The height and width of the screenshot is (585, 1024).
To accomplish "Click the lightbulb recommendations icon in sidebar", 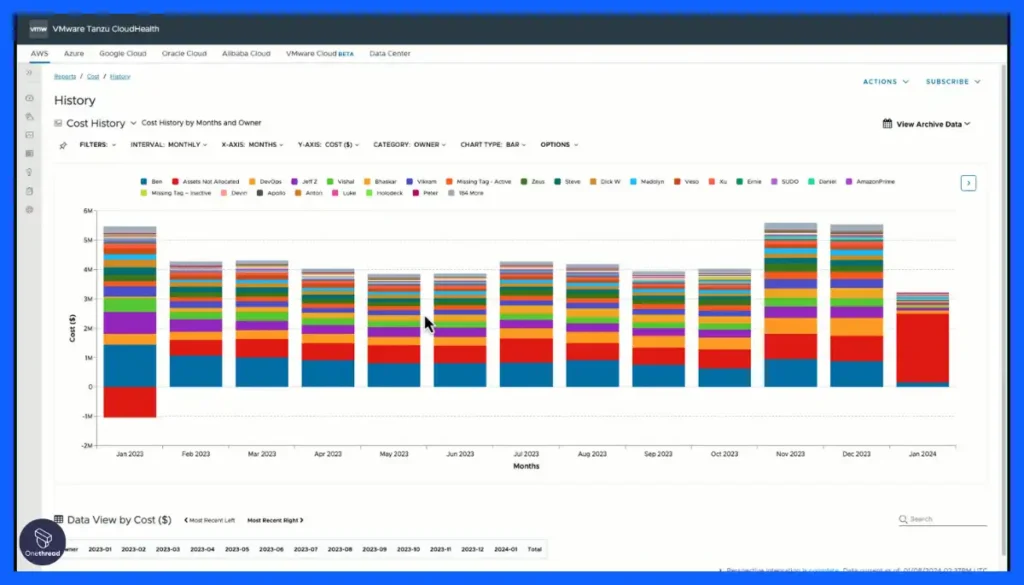I will [x=29, y=172].
